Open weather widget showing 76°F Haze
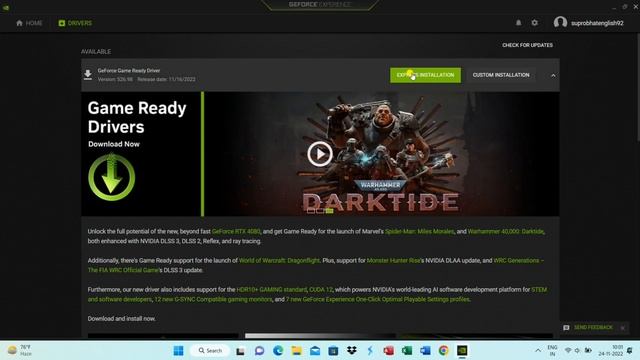This screenshot has width=640, height=360. coord(20,351)
